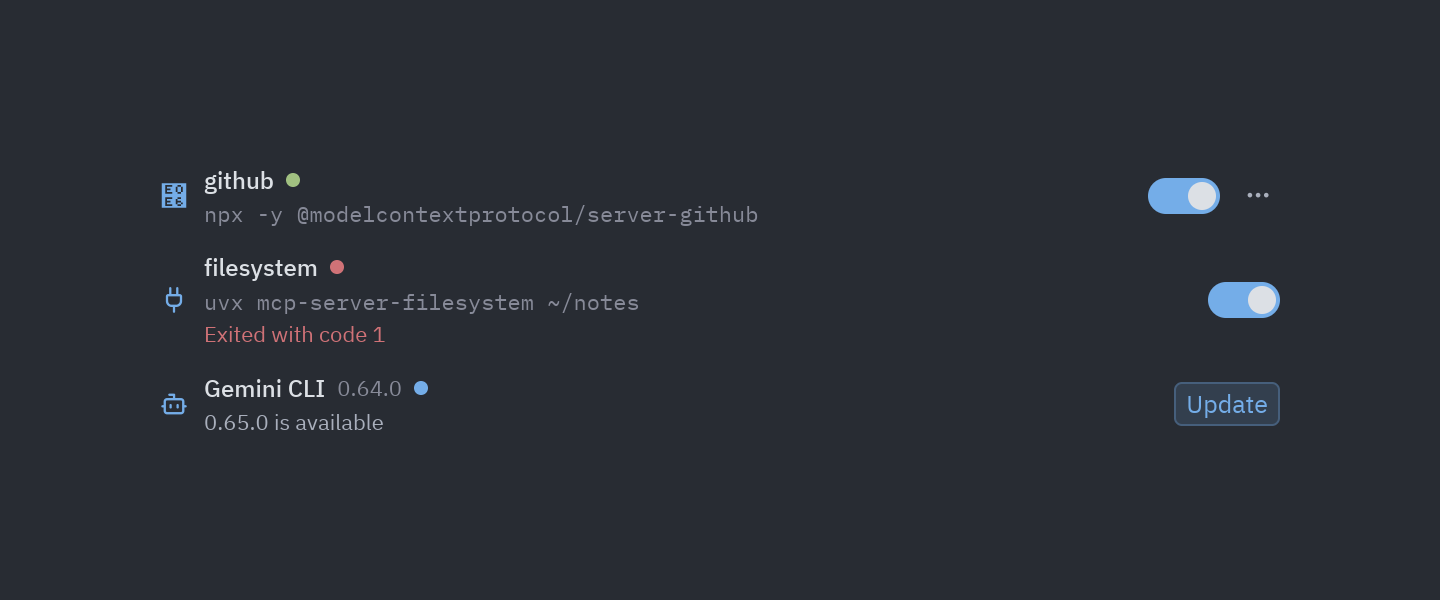Select the github server name
This screenshot has width=1440, height=600.
pyautogui.click(x=239, y=181)
